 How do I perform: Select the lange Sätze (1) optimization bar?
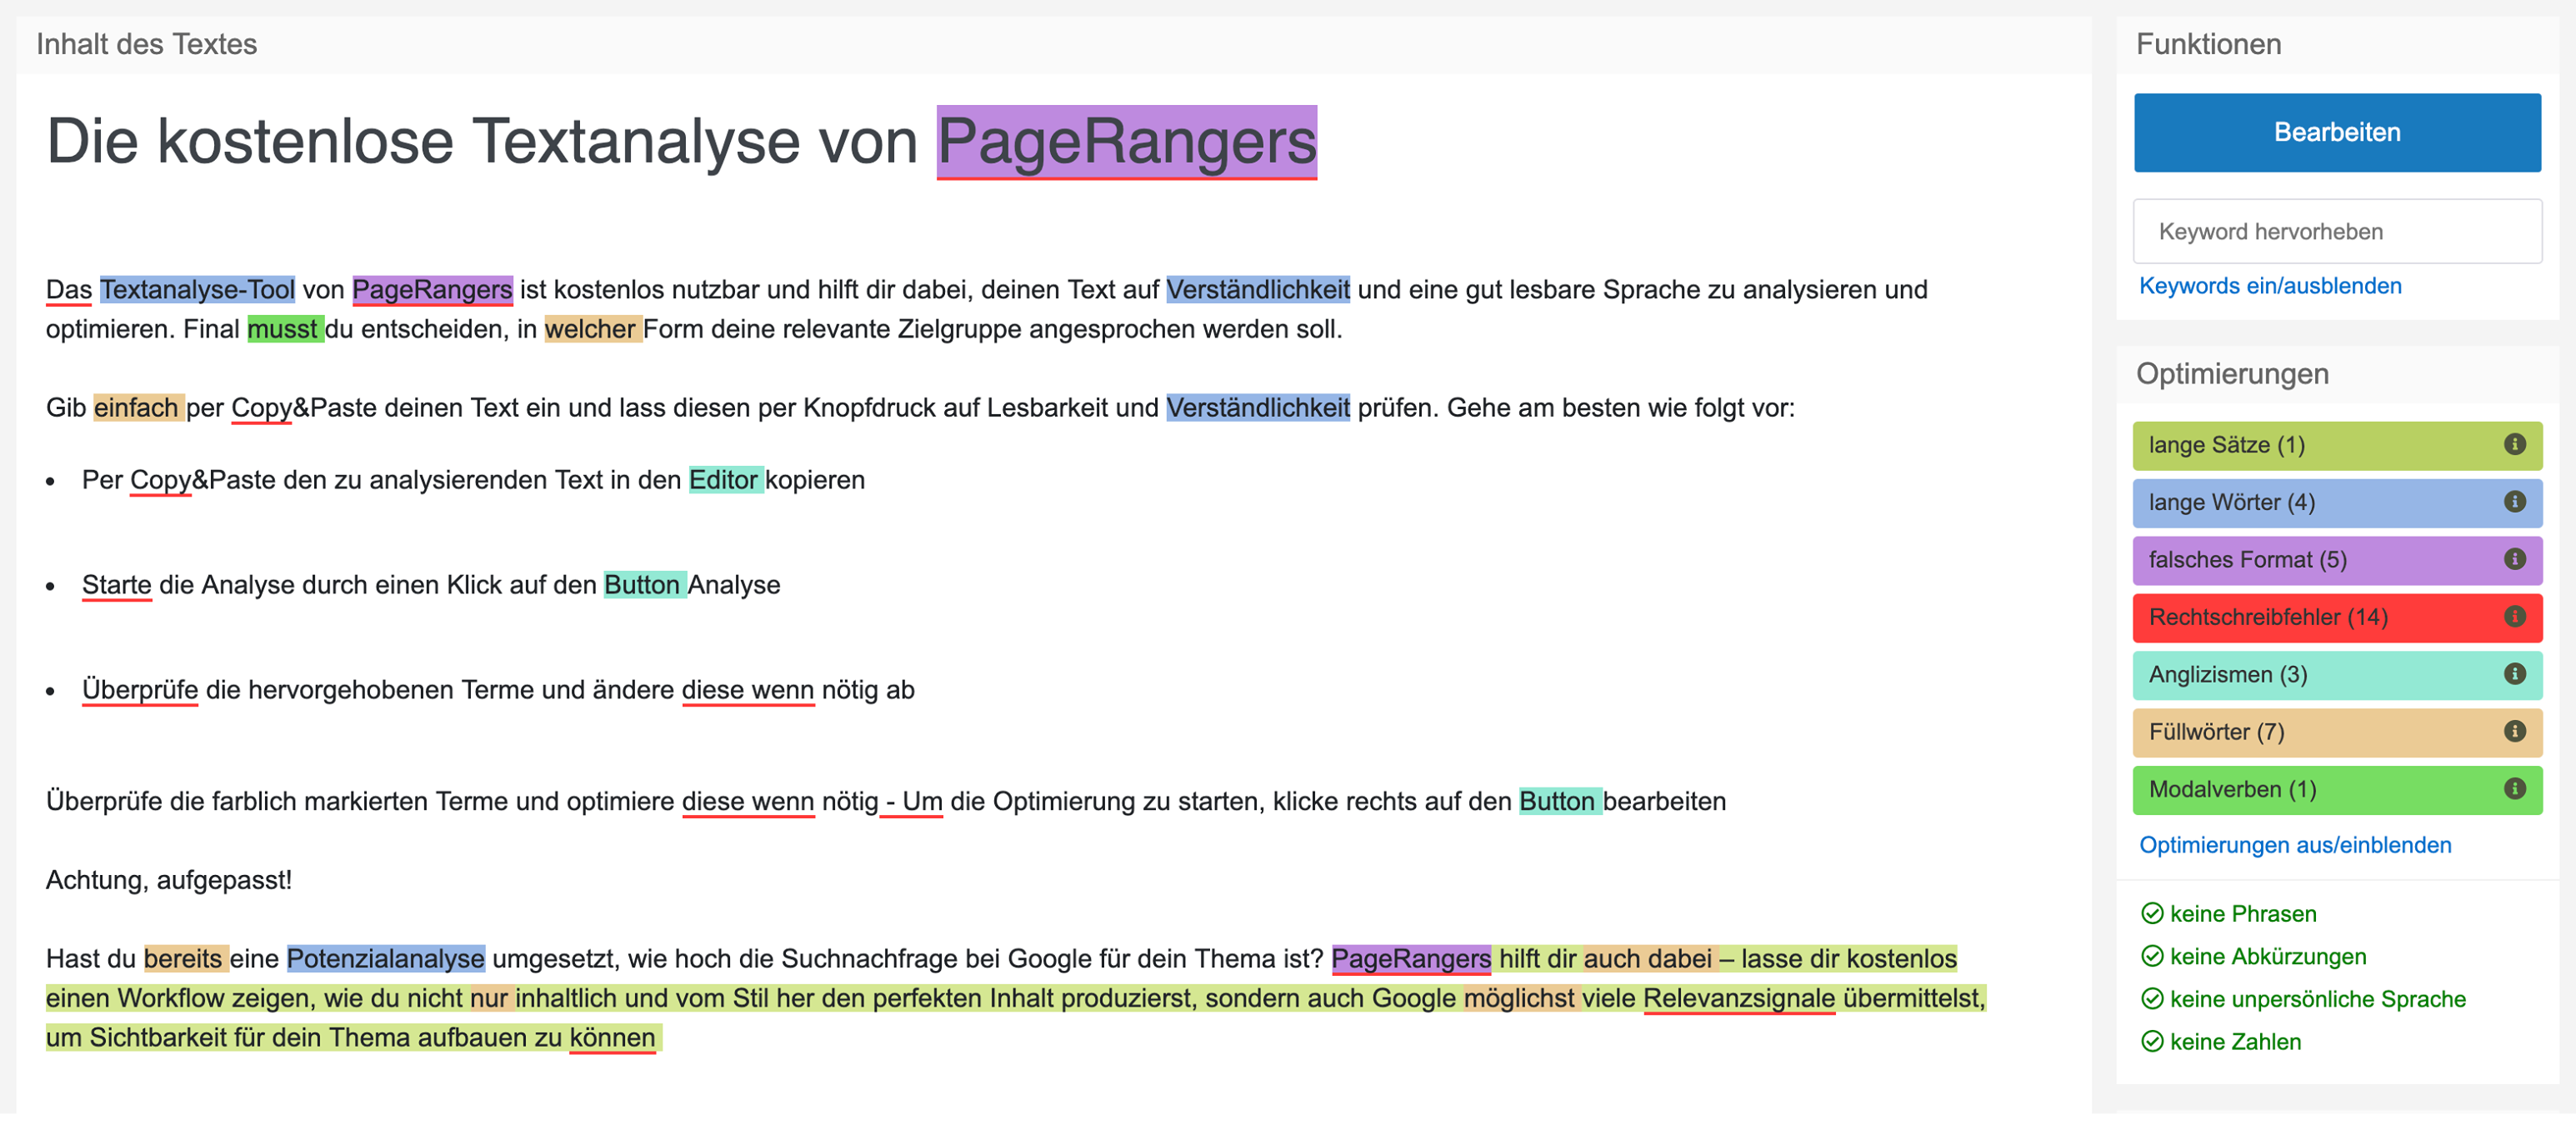point(2336,445)
